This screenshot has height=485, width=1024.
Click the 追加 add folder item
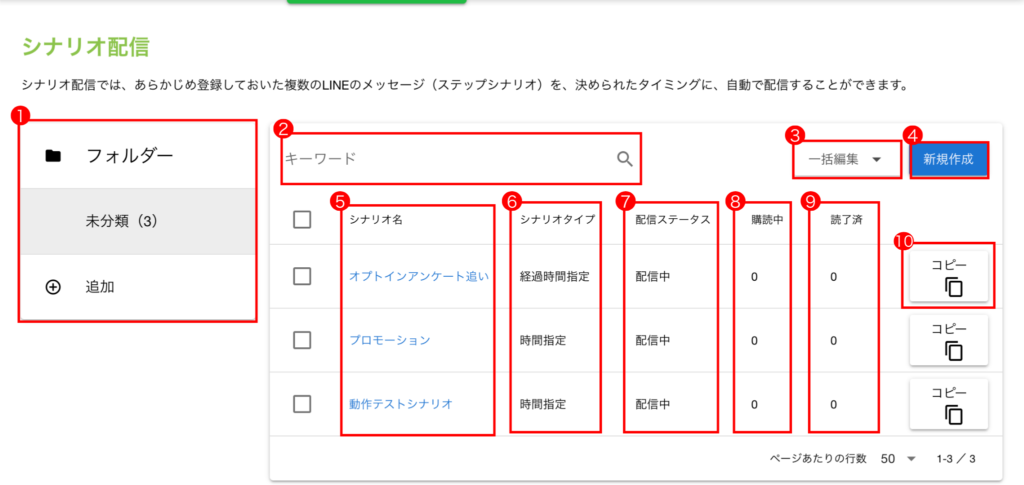click(x=100, y=287)
